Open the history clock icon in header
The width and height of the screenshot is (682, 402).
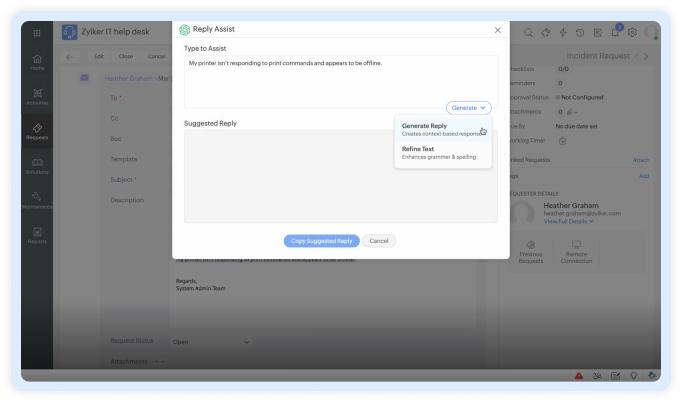point(580,33)
